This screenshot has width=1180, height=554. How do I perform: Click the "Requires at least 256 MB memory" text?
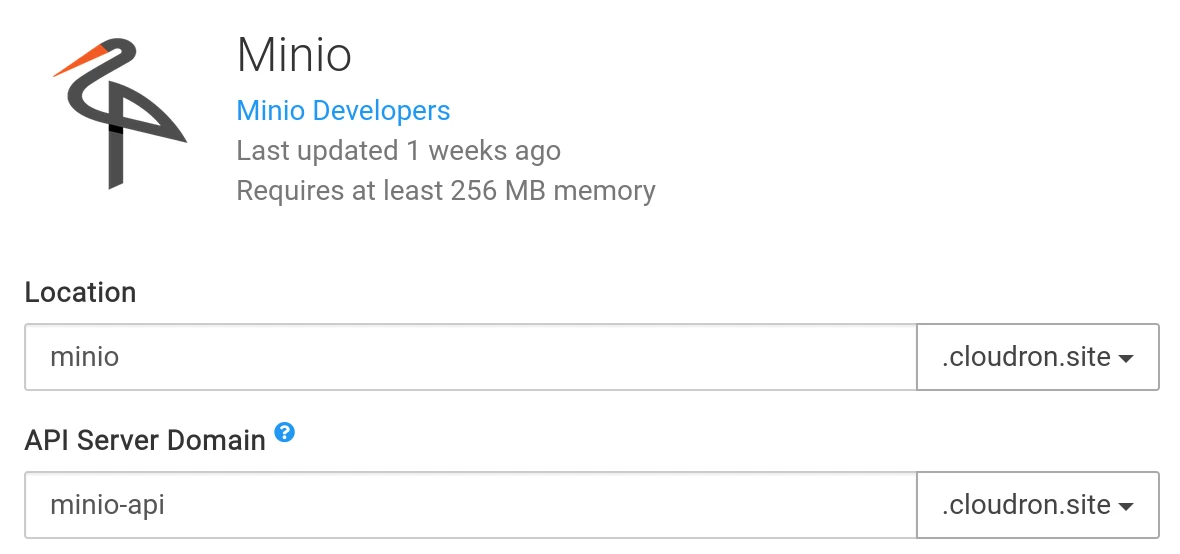446,190
